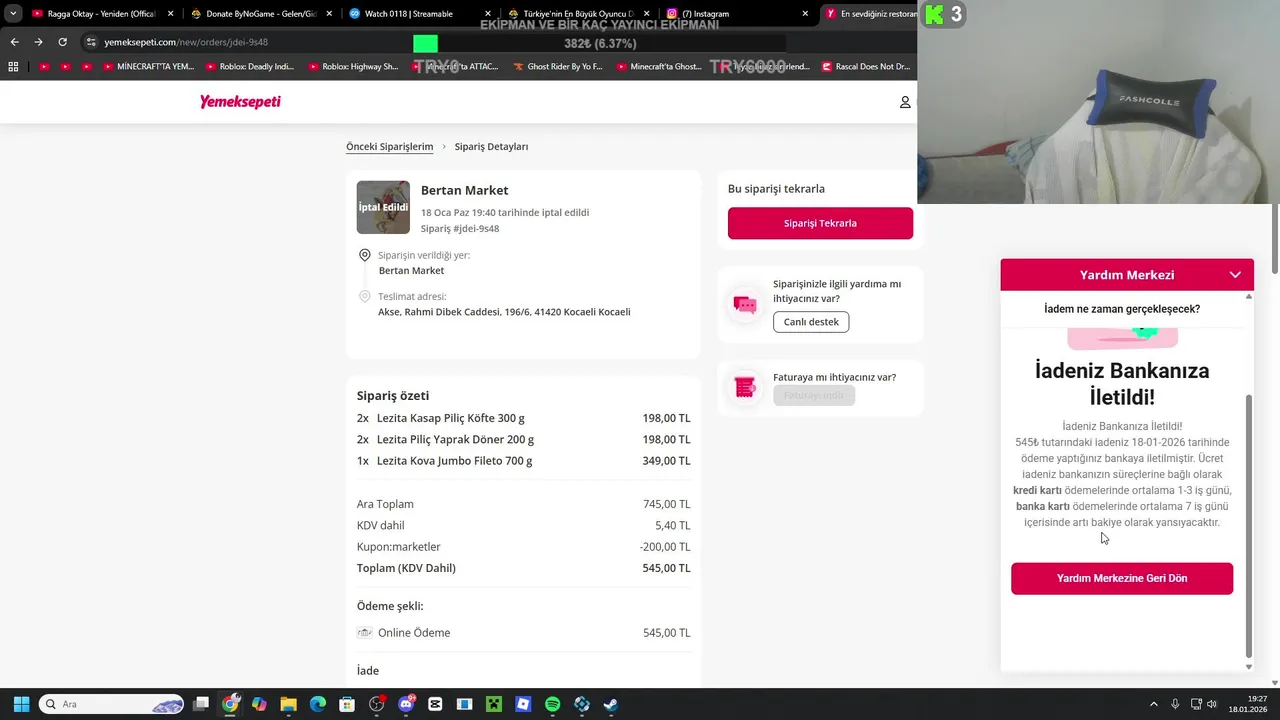Click the microphone icon in system tray

[x=1175, y=704]
